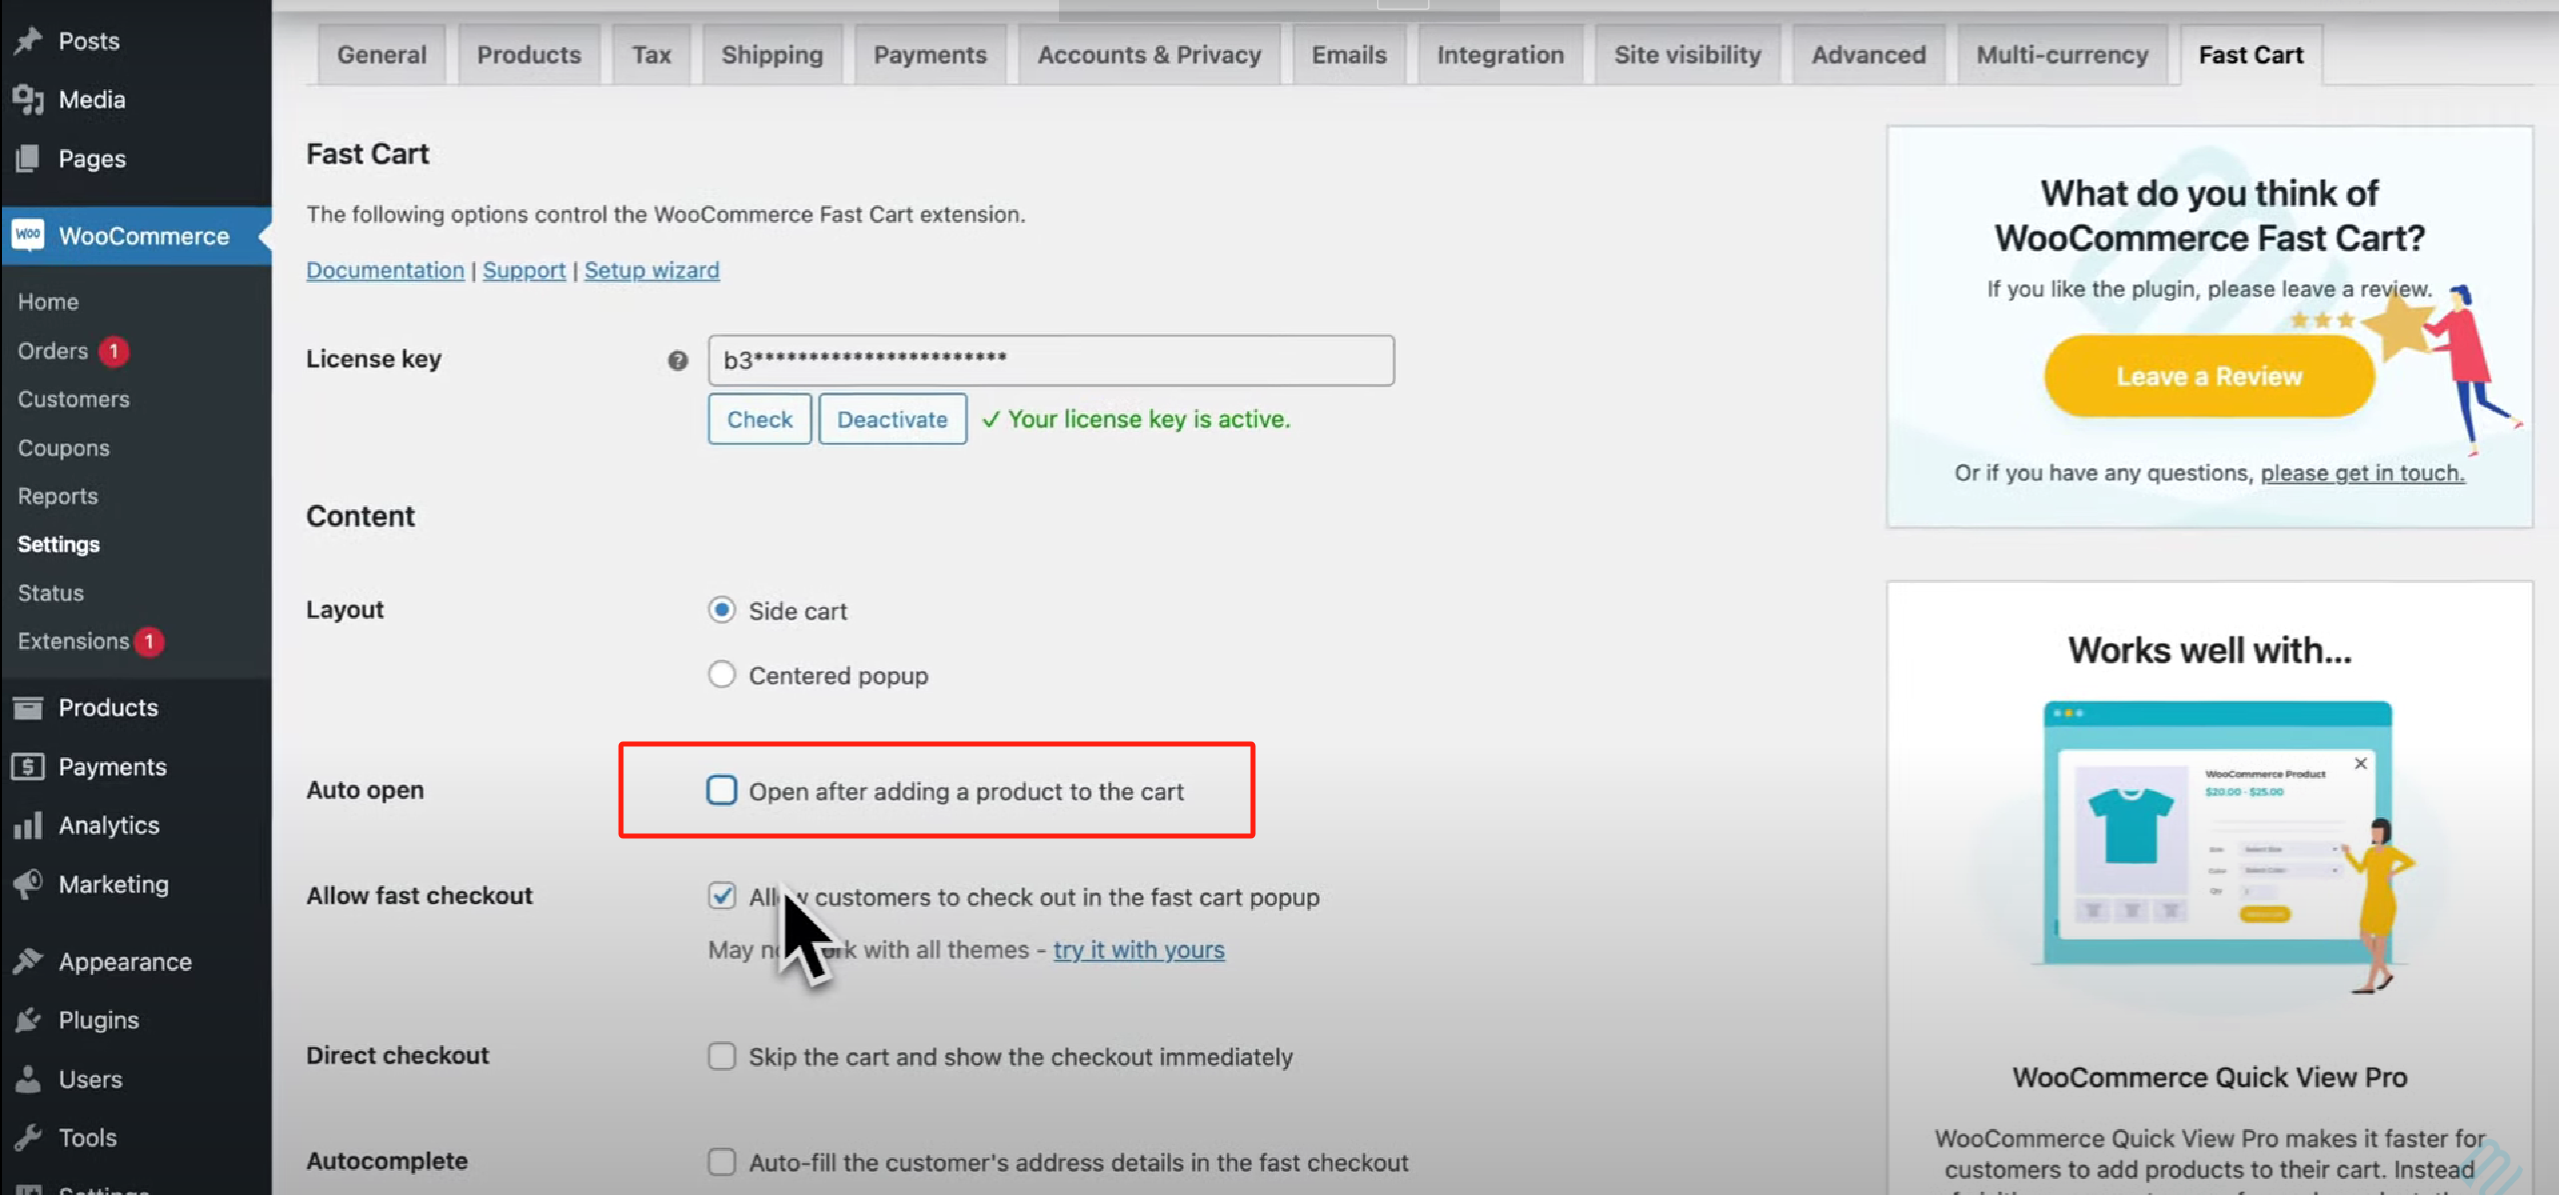The image size is (2559, 1195).
Task: Click the WooCommerce logo icon
Action: point(28,235)
